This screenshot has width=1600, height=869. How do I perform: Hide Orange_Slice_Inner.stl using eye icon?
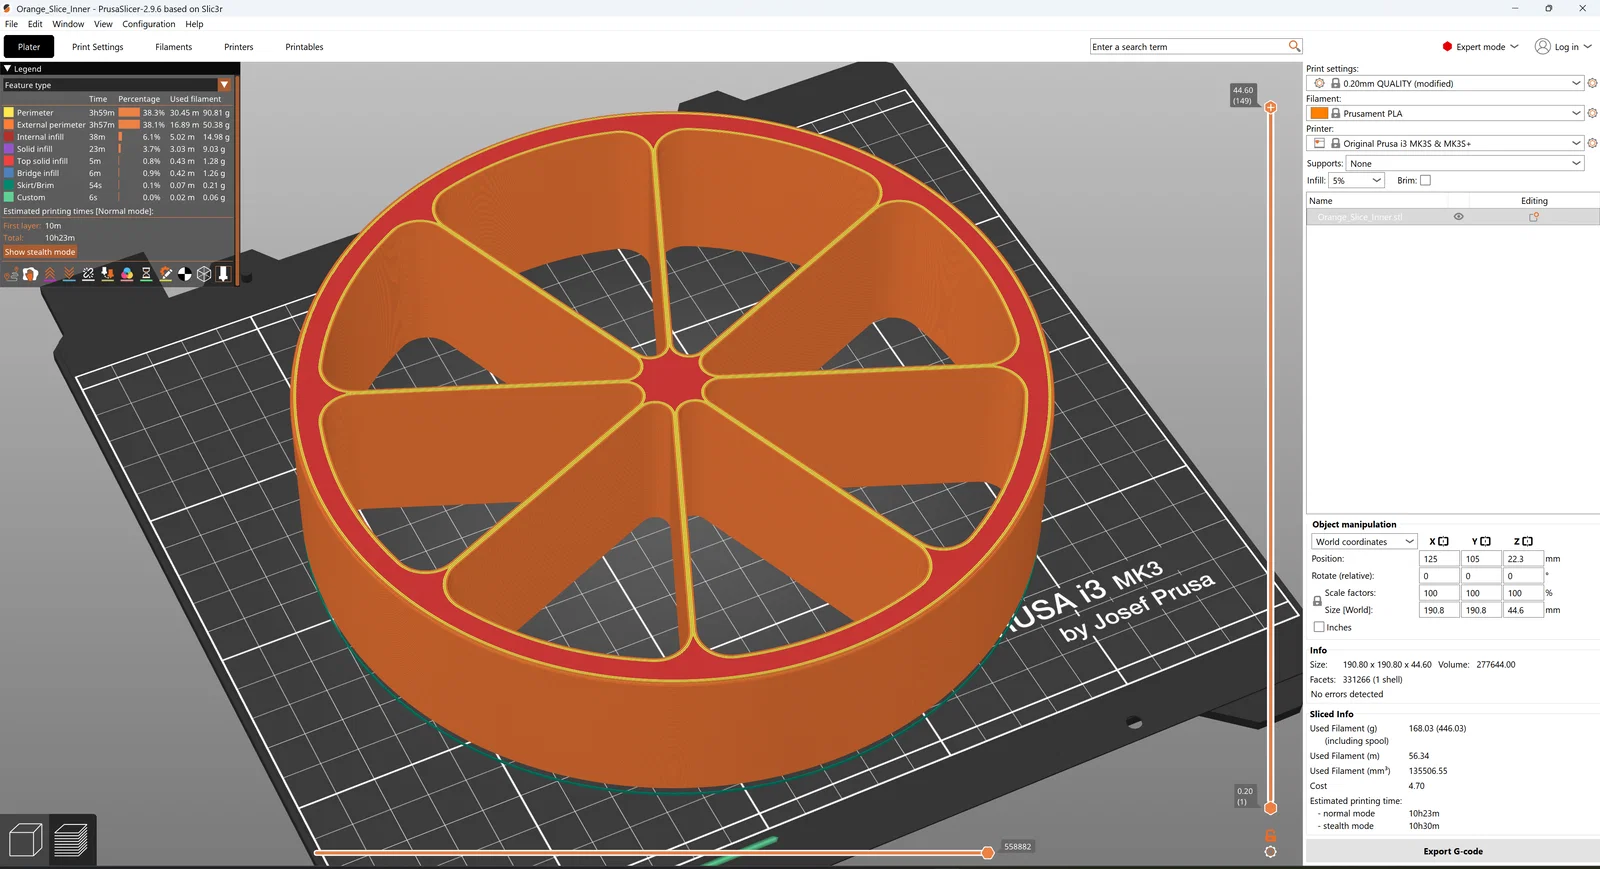coord(1458,217)
